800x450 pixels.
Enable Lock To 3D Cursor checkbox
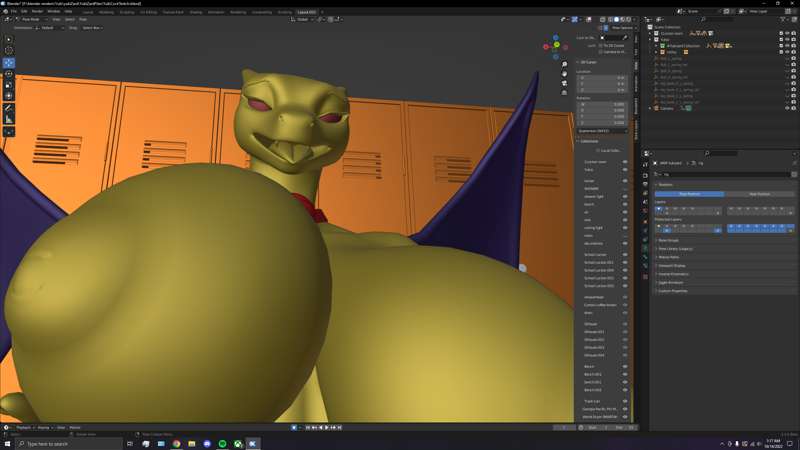point(601,45)
